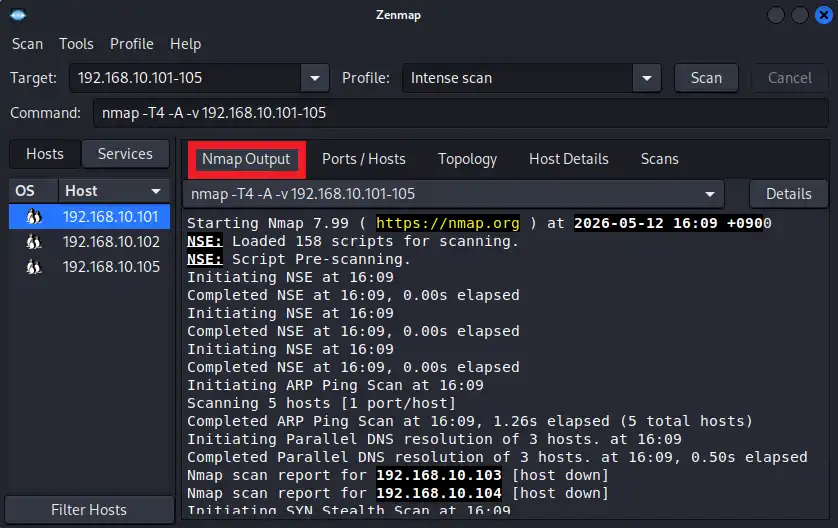Click the OS column header
Screen dimensions: 838x528
click(x=34, y=191)
